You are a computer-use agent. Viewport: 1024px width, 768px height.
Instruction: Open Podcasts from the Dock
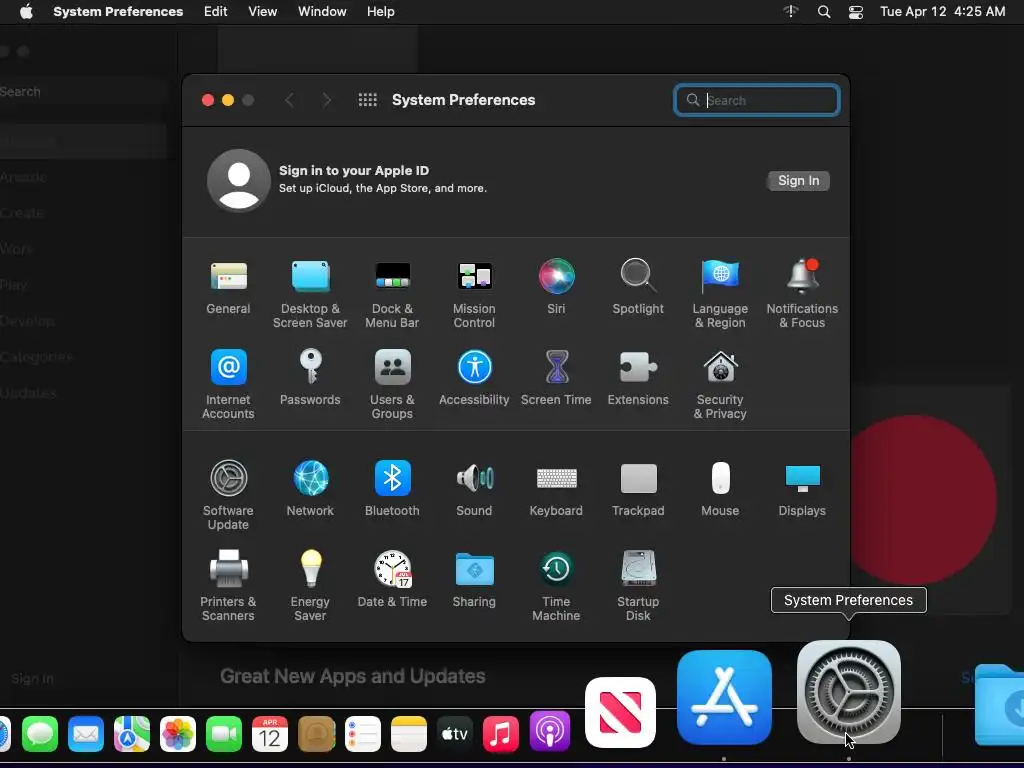550,731
